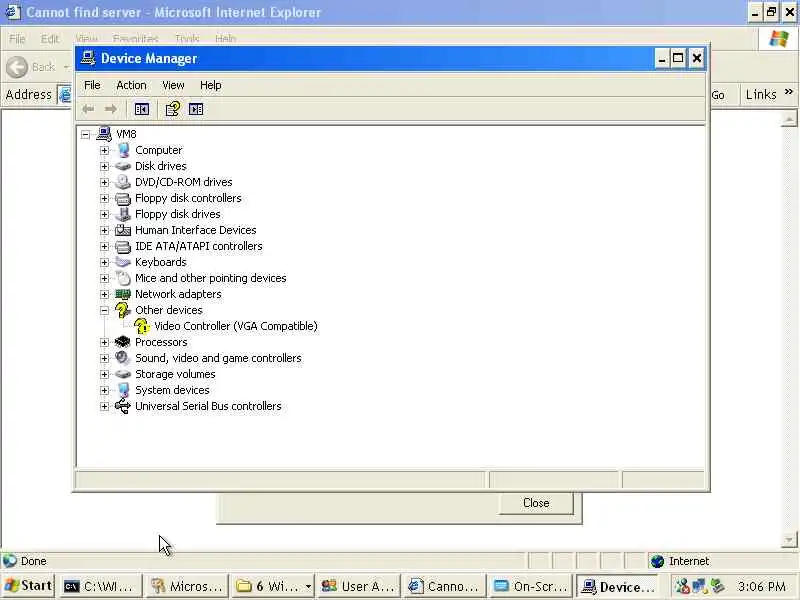Screen dimensions: 800x600
Task: Select the Keyboards category icon
Action: tap(123, 262)
